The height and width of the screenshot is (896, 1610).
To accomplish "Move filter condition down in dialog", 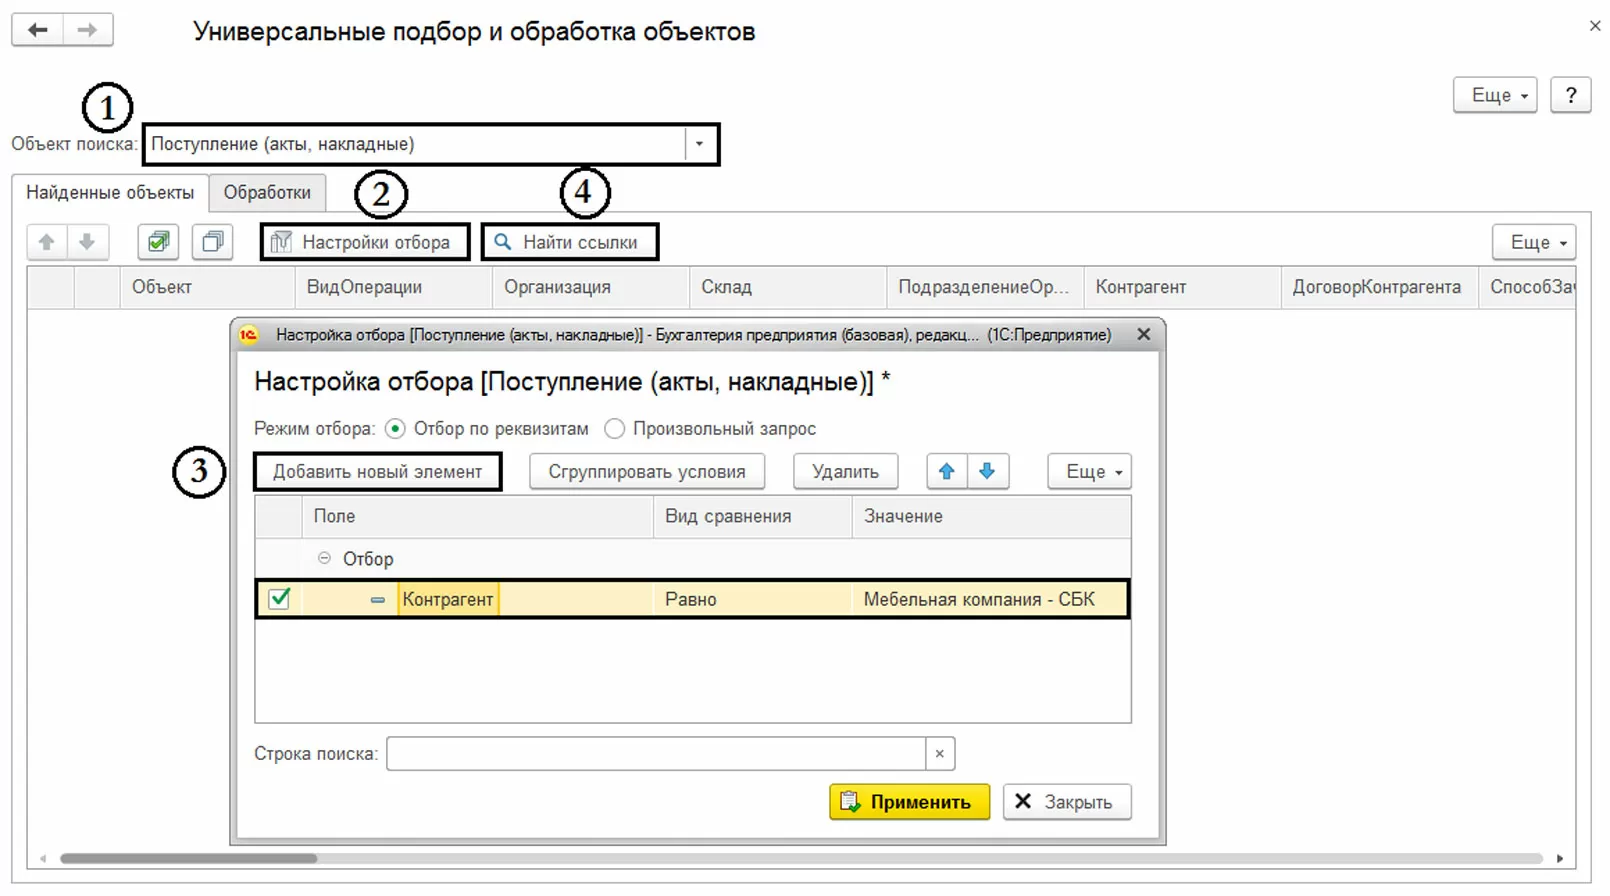I will tap(988, 471).
